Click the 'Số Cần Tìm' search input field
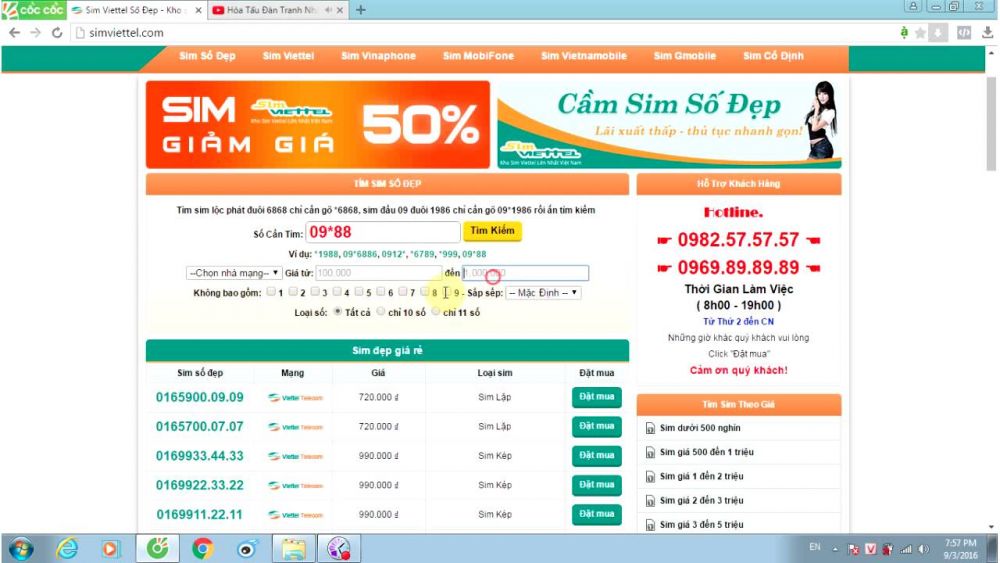Screen dimensions: 1000x563 [x=380, y=231]
